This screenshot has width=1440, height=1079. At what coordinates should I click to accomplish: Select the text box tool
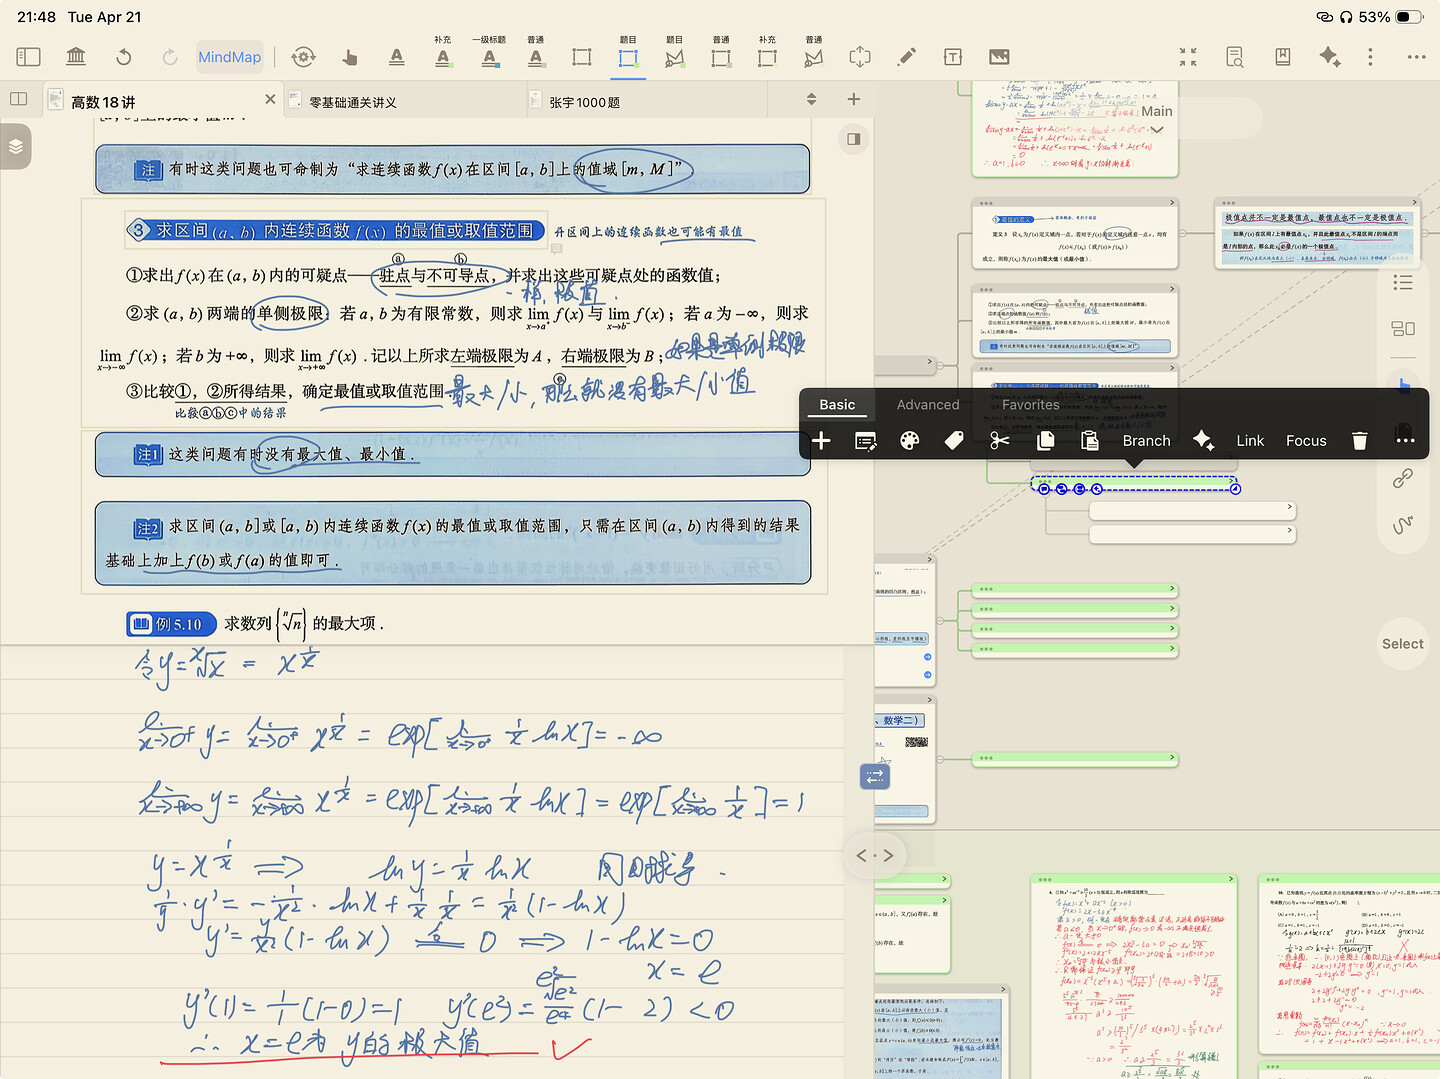pos(952,57)
